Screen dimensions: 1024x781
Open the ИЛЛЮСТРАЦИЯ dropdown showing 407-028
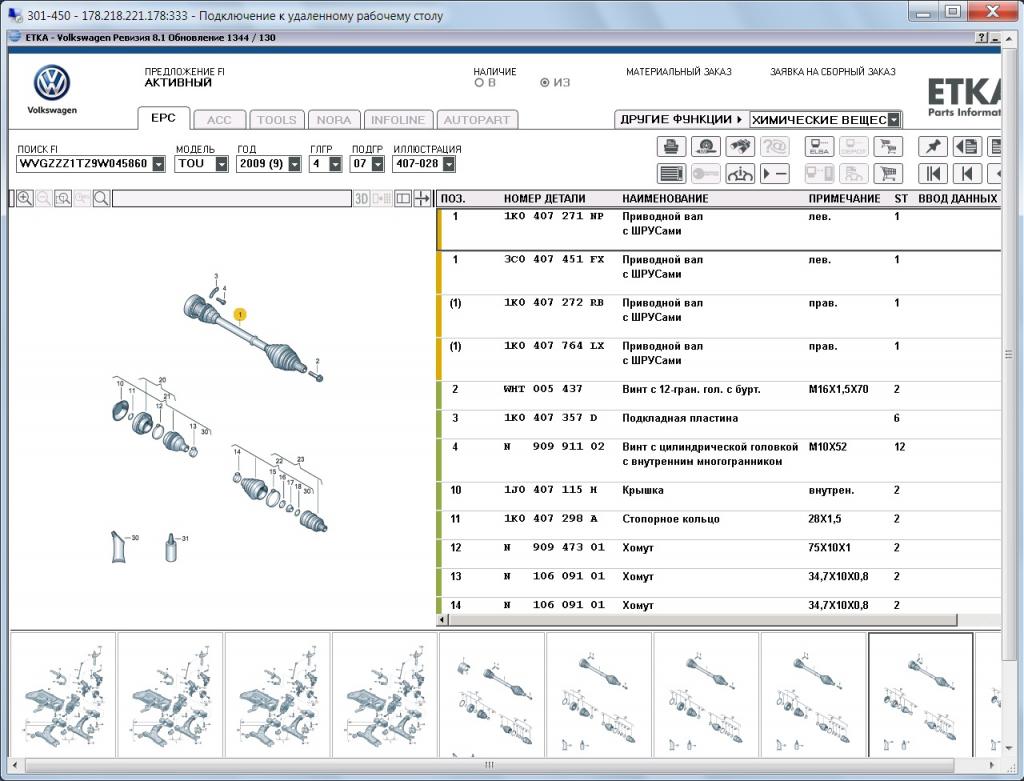(449, 164)
